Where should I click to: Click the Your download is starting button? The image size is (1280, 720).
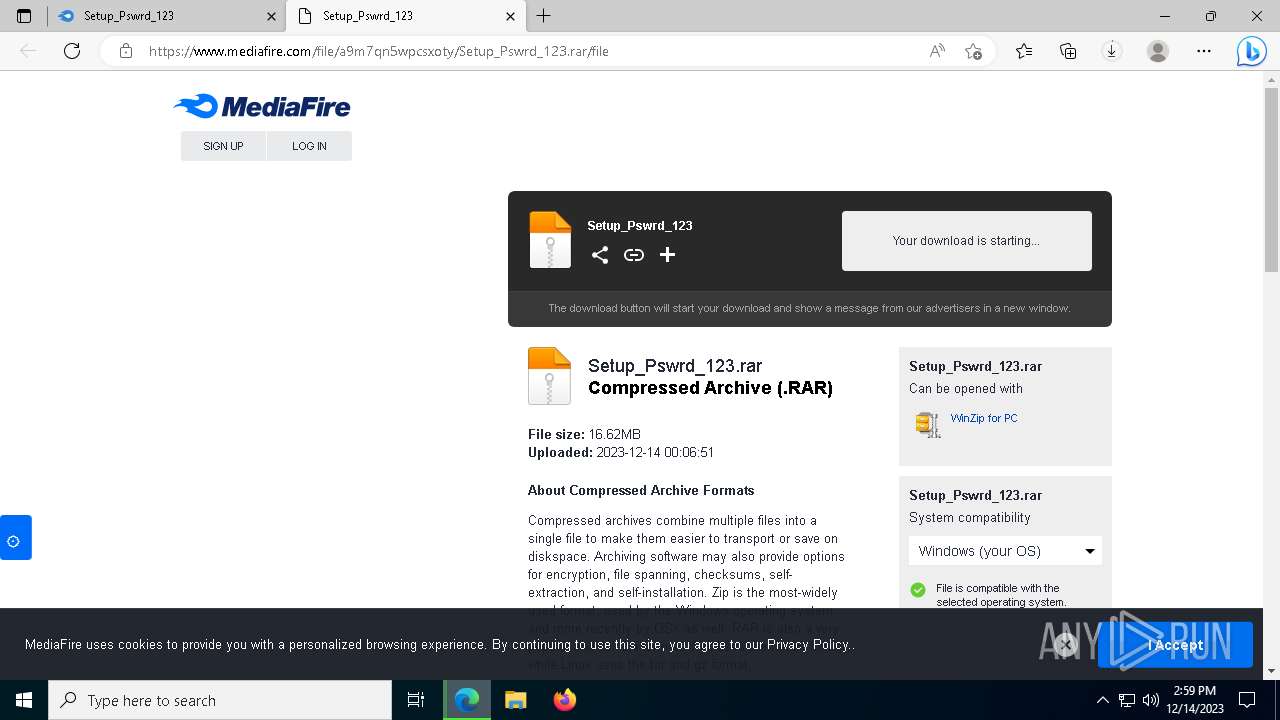[966, 241]
